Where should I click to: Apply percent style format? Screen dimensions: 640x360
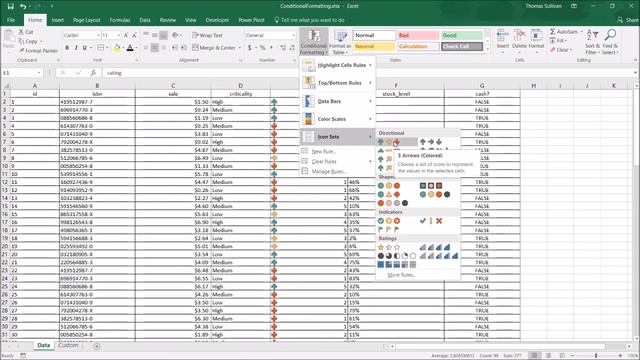tap(262, 48)
